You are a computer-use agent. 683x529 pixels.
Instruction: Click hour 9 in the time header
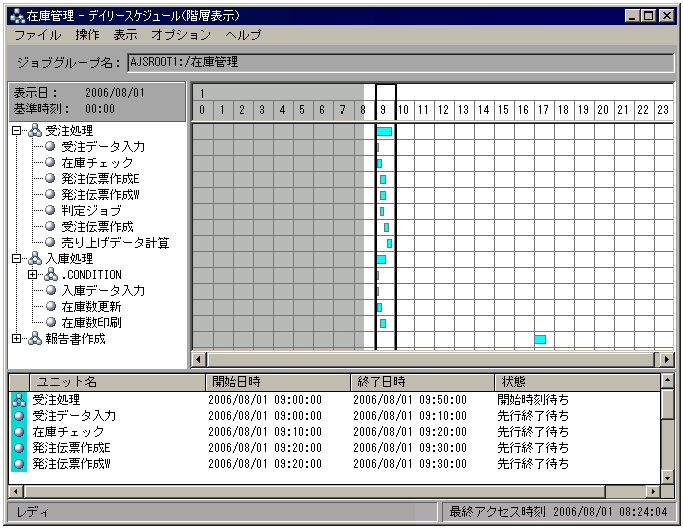click(383, 110)
